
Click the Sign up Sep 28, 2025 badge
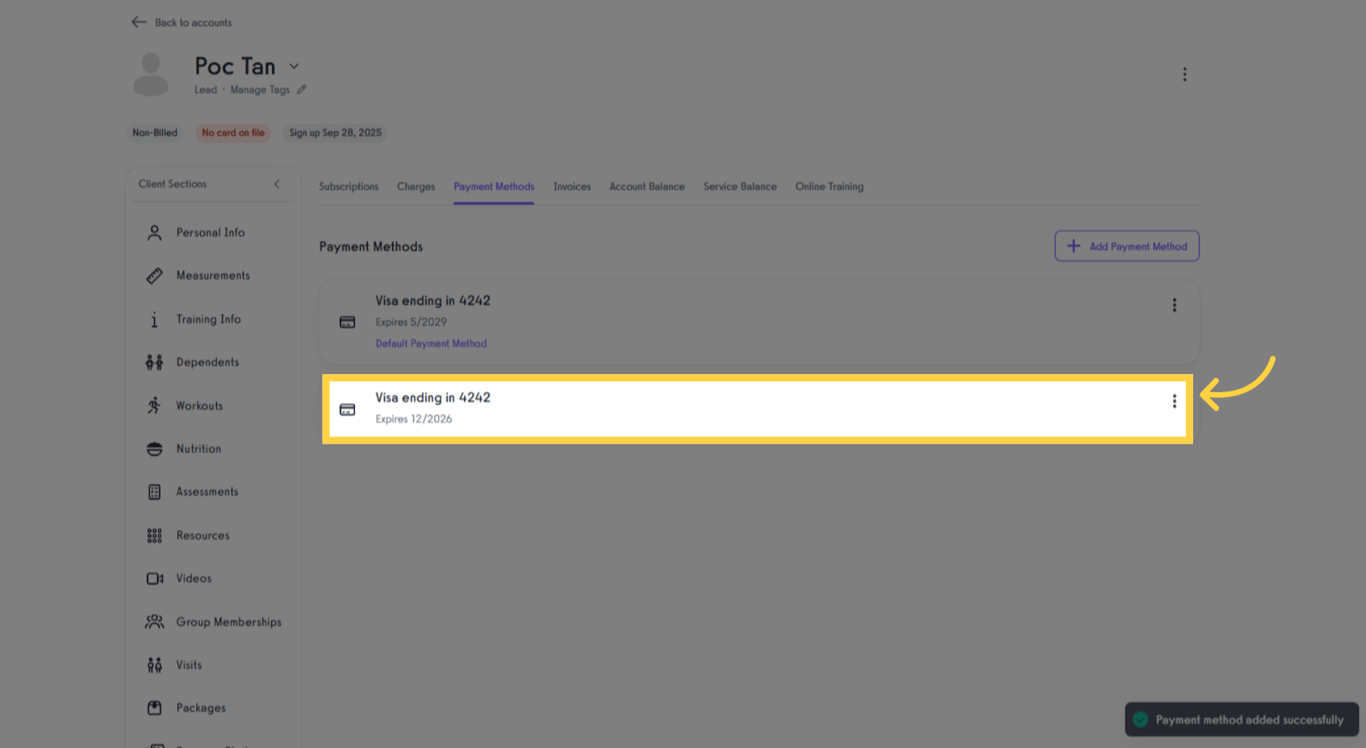[x=335, y=133]
